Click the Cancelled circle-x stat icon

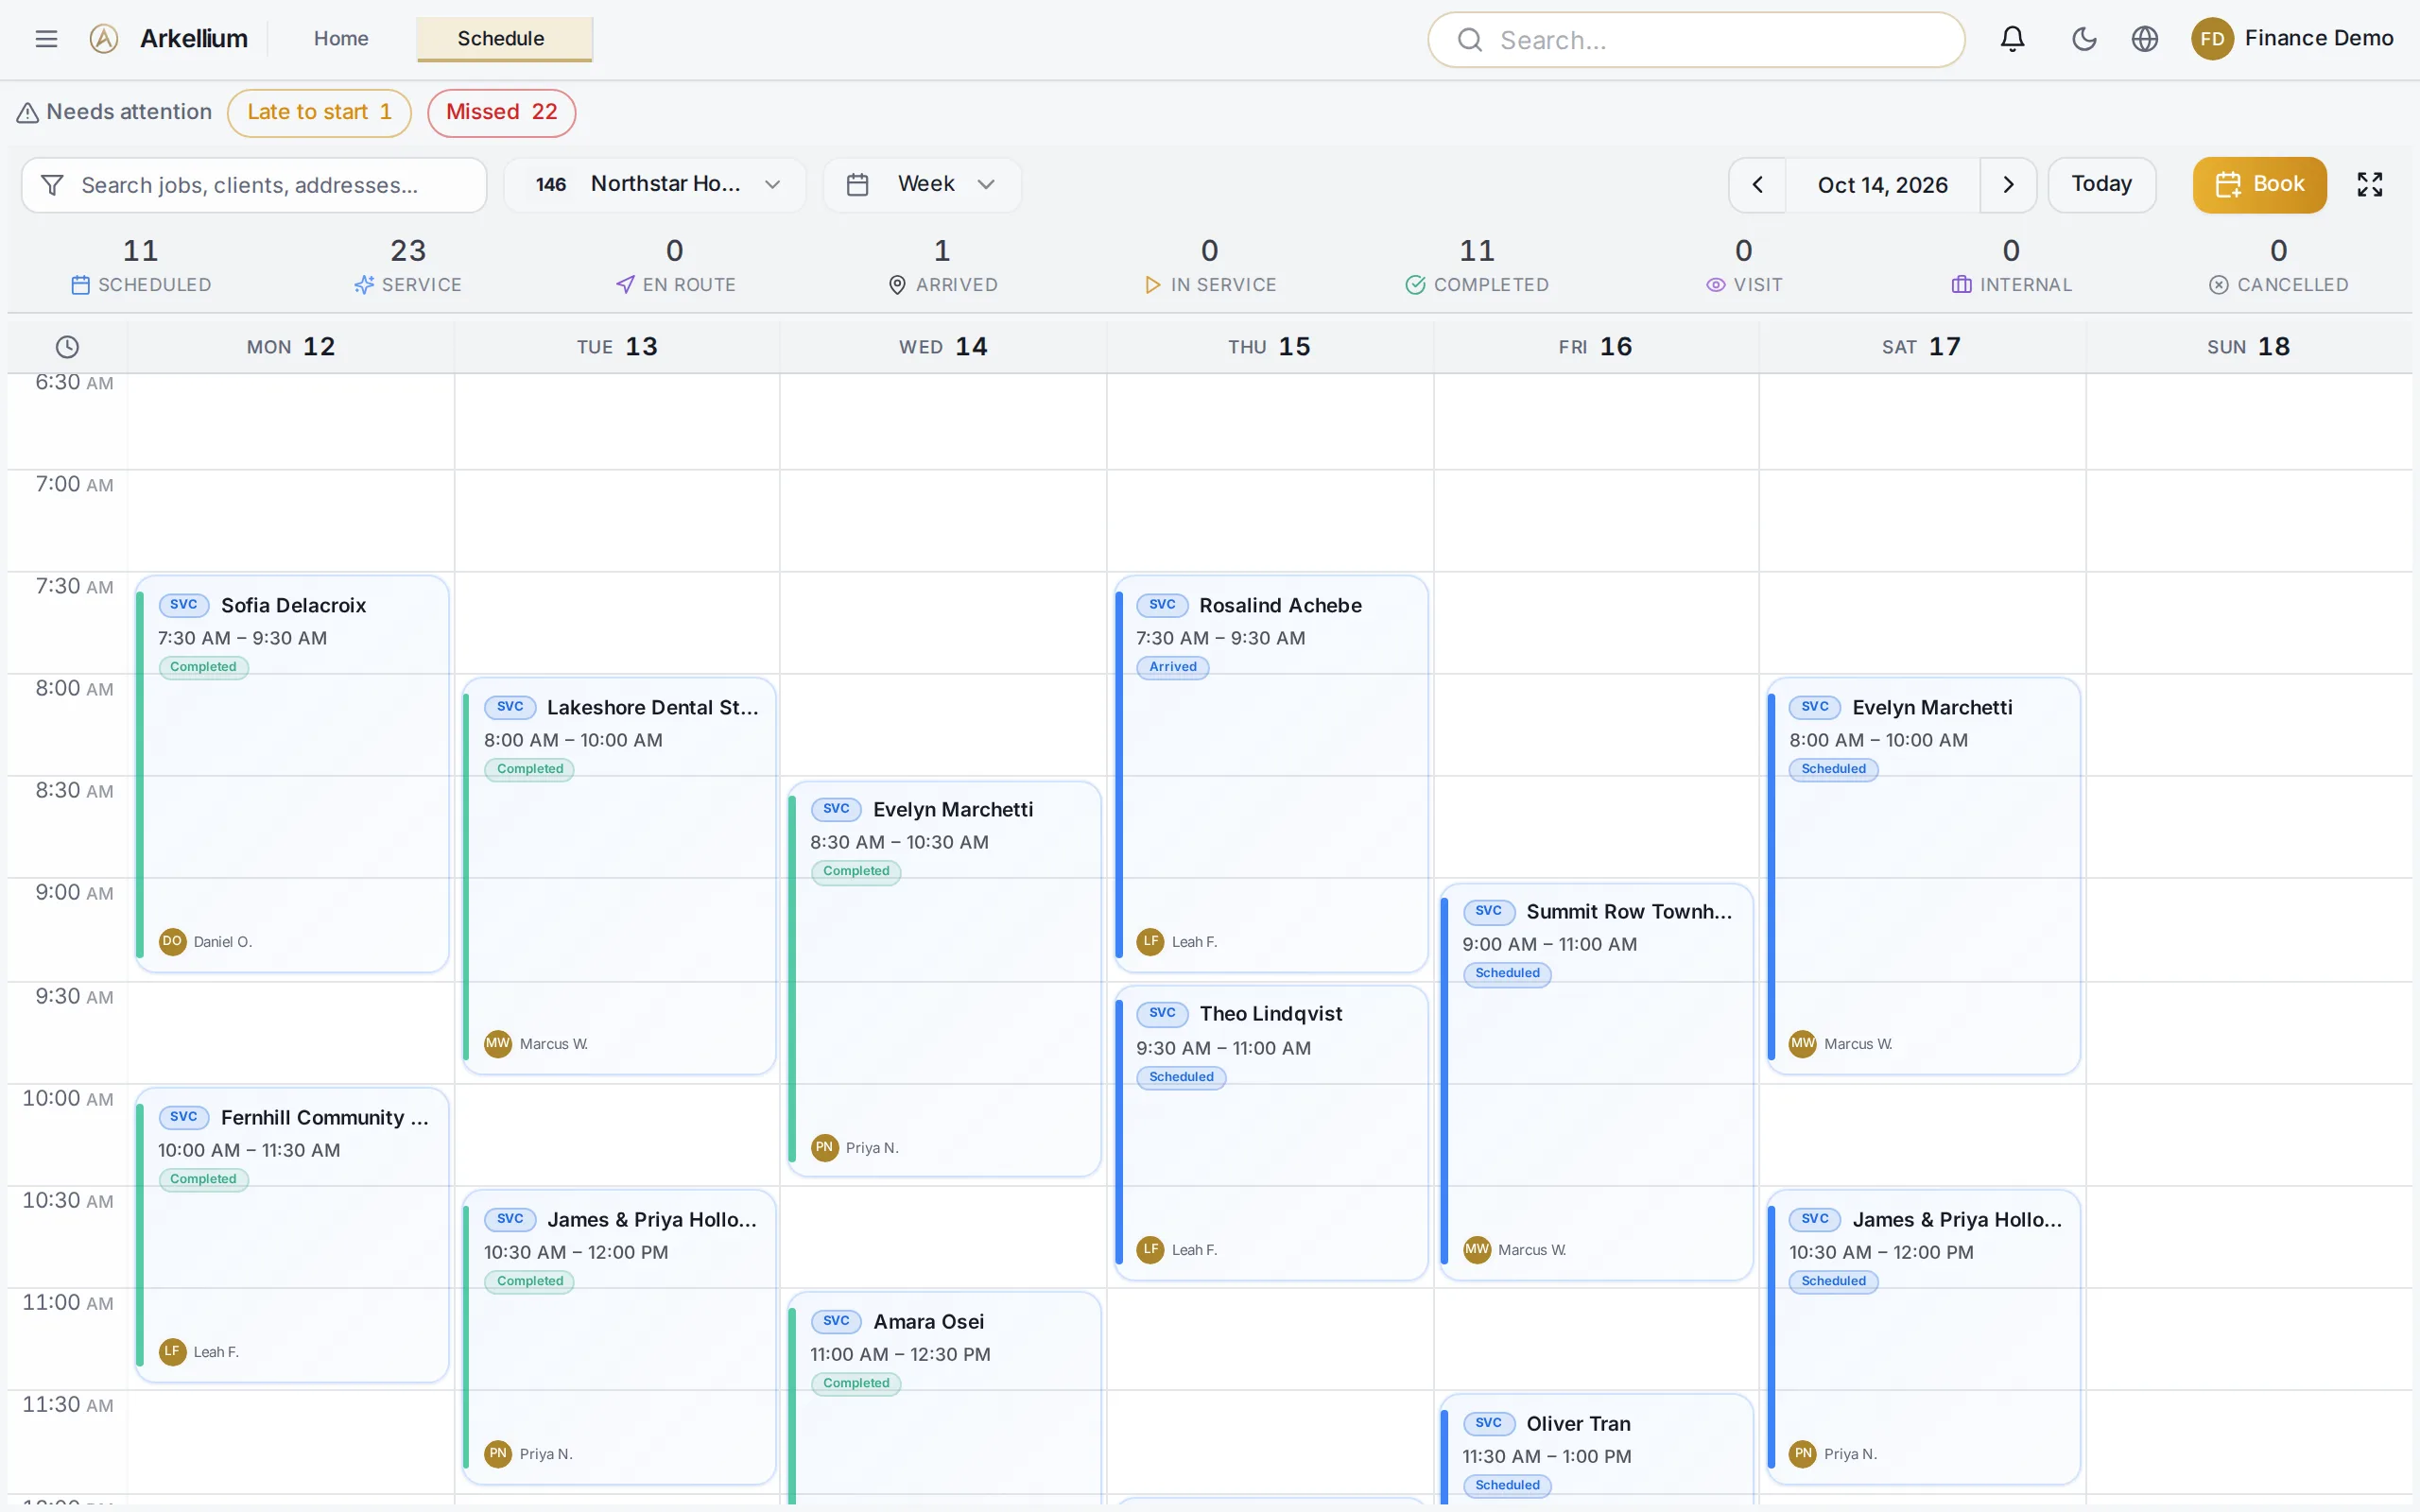tap(2219, 285)
